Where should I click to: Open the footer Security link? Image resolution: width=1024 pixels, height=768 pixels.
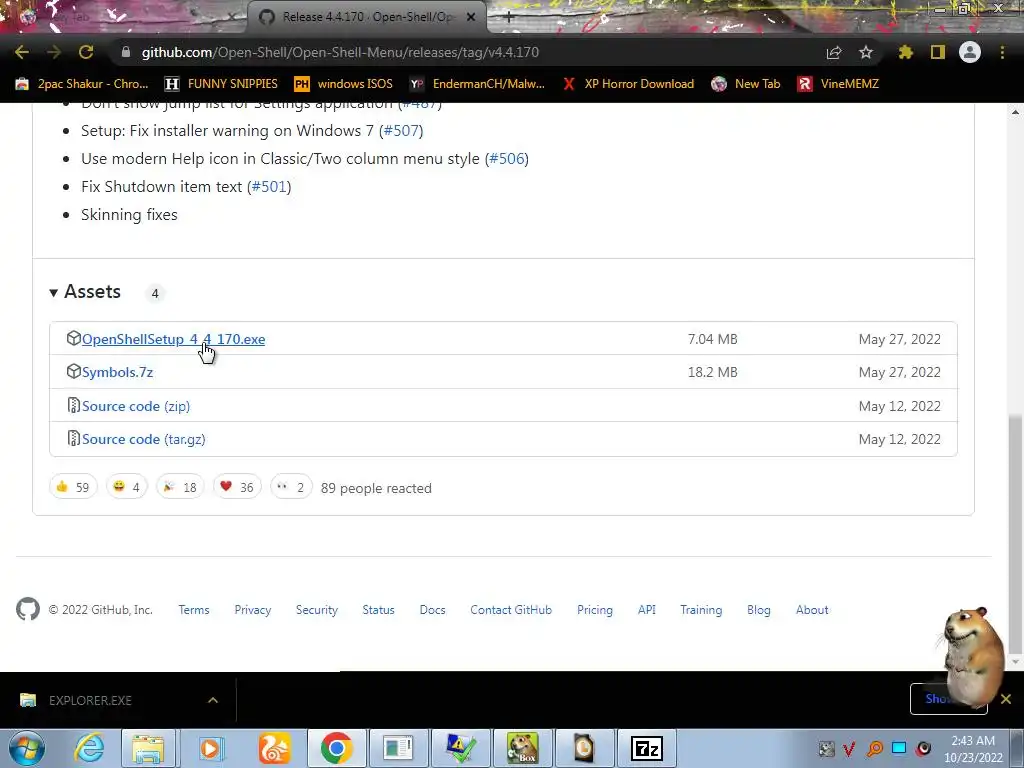317,610
